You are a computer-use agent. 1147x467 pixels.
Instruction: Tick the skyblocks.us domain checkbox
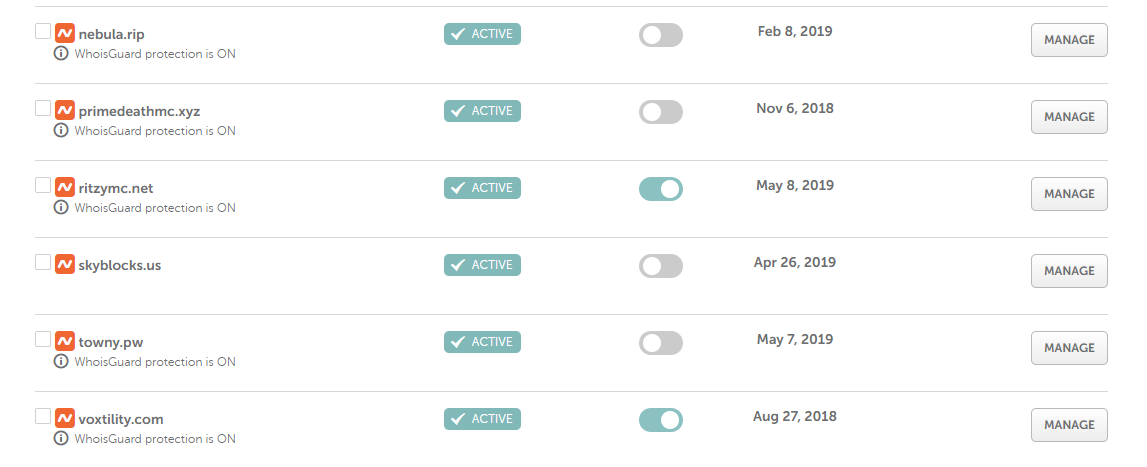tap(43, 262)
